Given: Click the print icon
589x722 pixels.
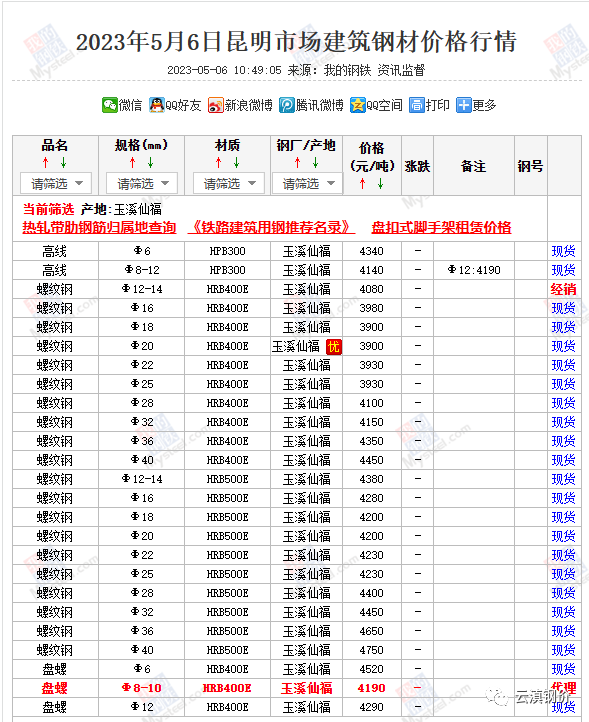Looking at the screenshot, I should point(416,105).
